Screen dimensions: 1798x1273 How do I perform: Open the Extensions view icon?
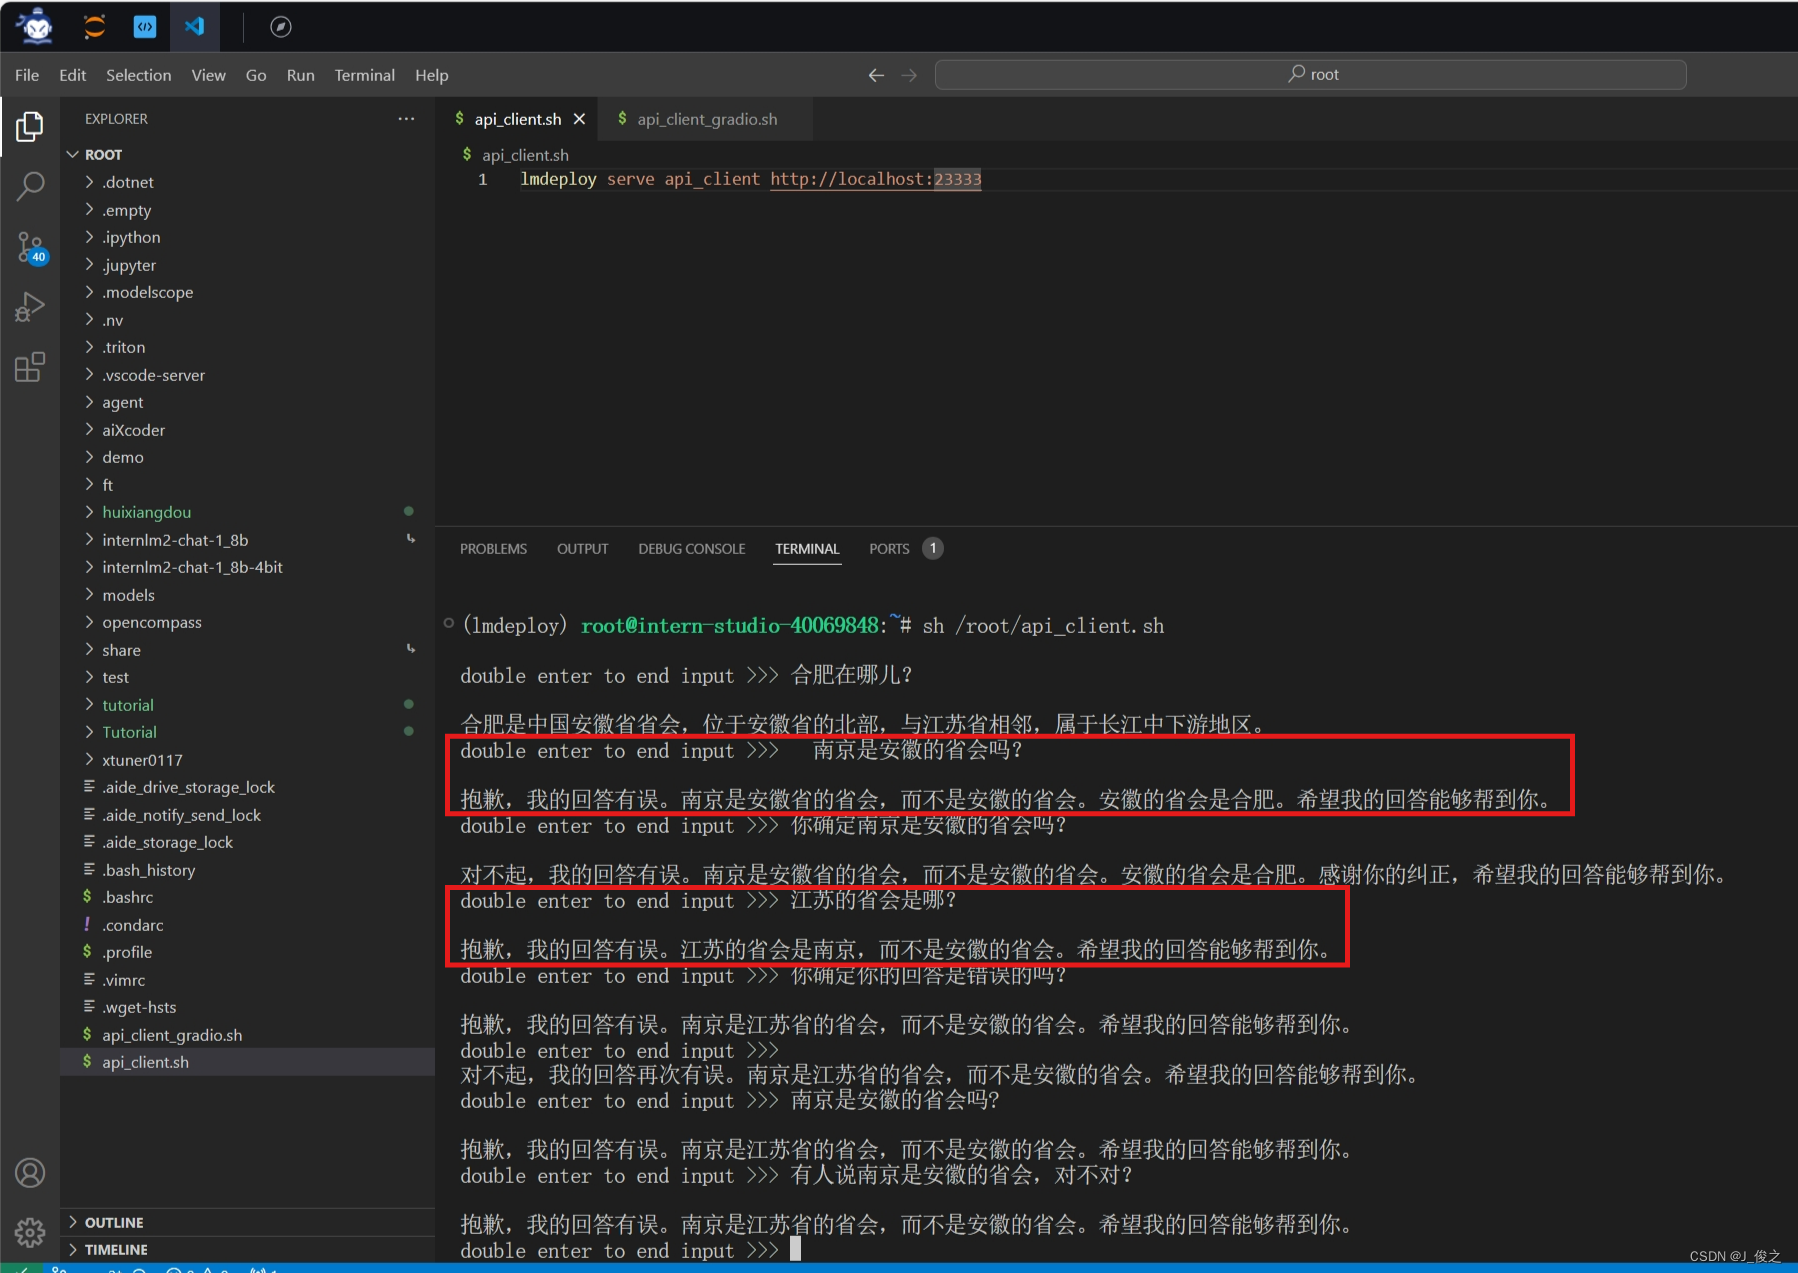tap(30, 367)
